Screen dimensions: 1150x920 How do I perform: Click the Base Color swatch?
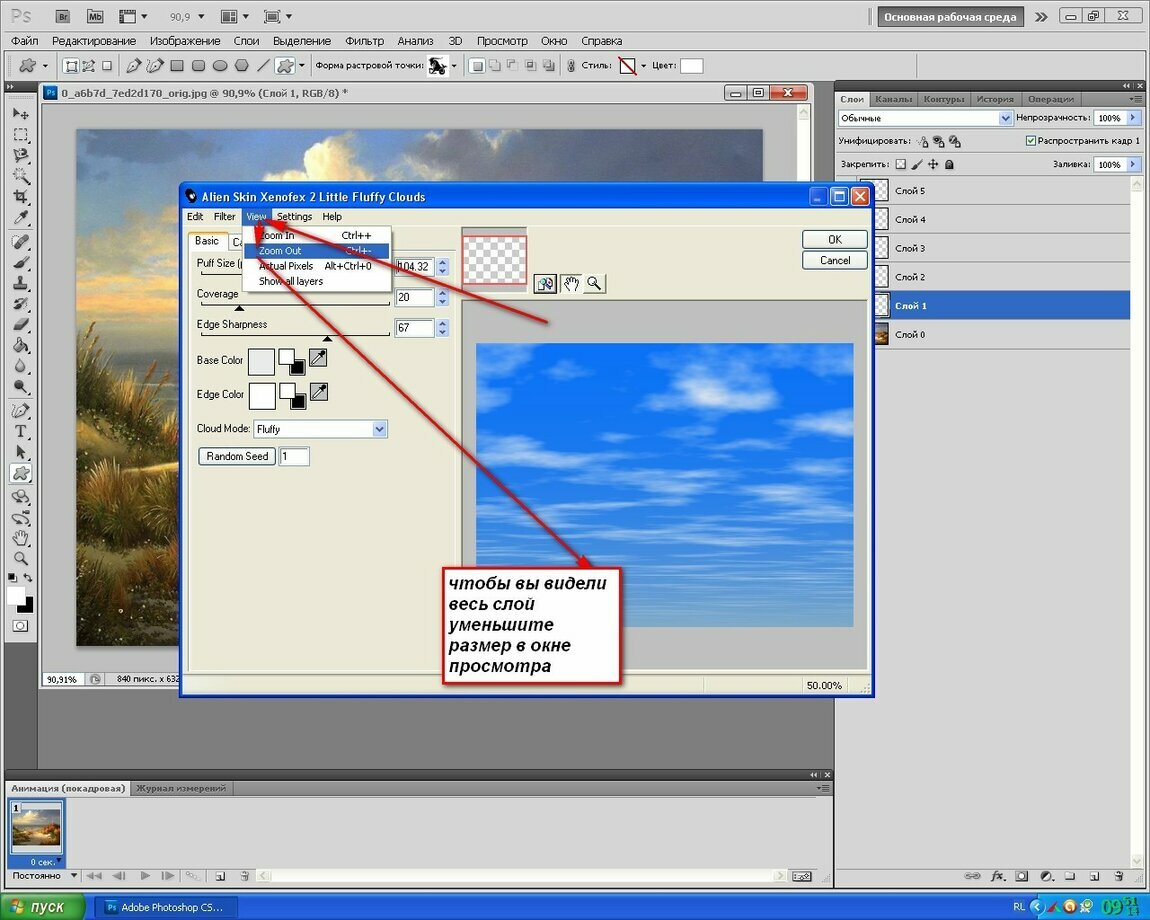261,362
